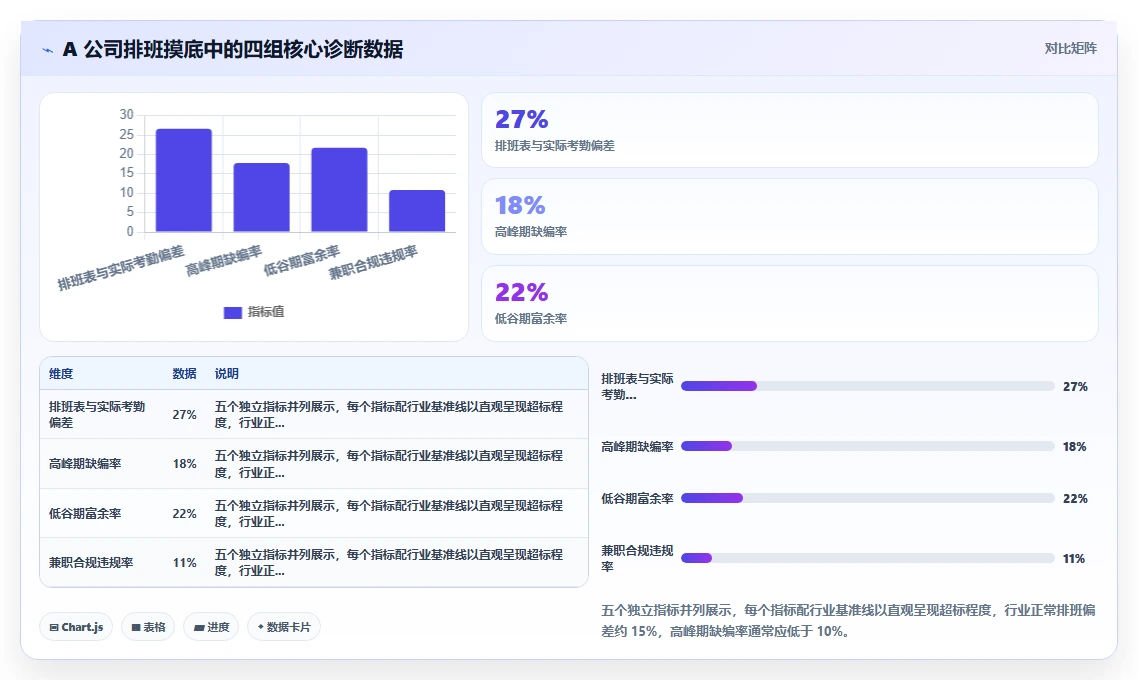Click the 11% value beside the last progress bar
Screen dimensions: 1138x680
click(1074, 559)
